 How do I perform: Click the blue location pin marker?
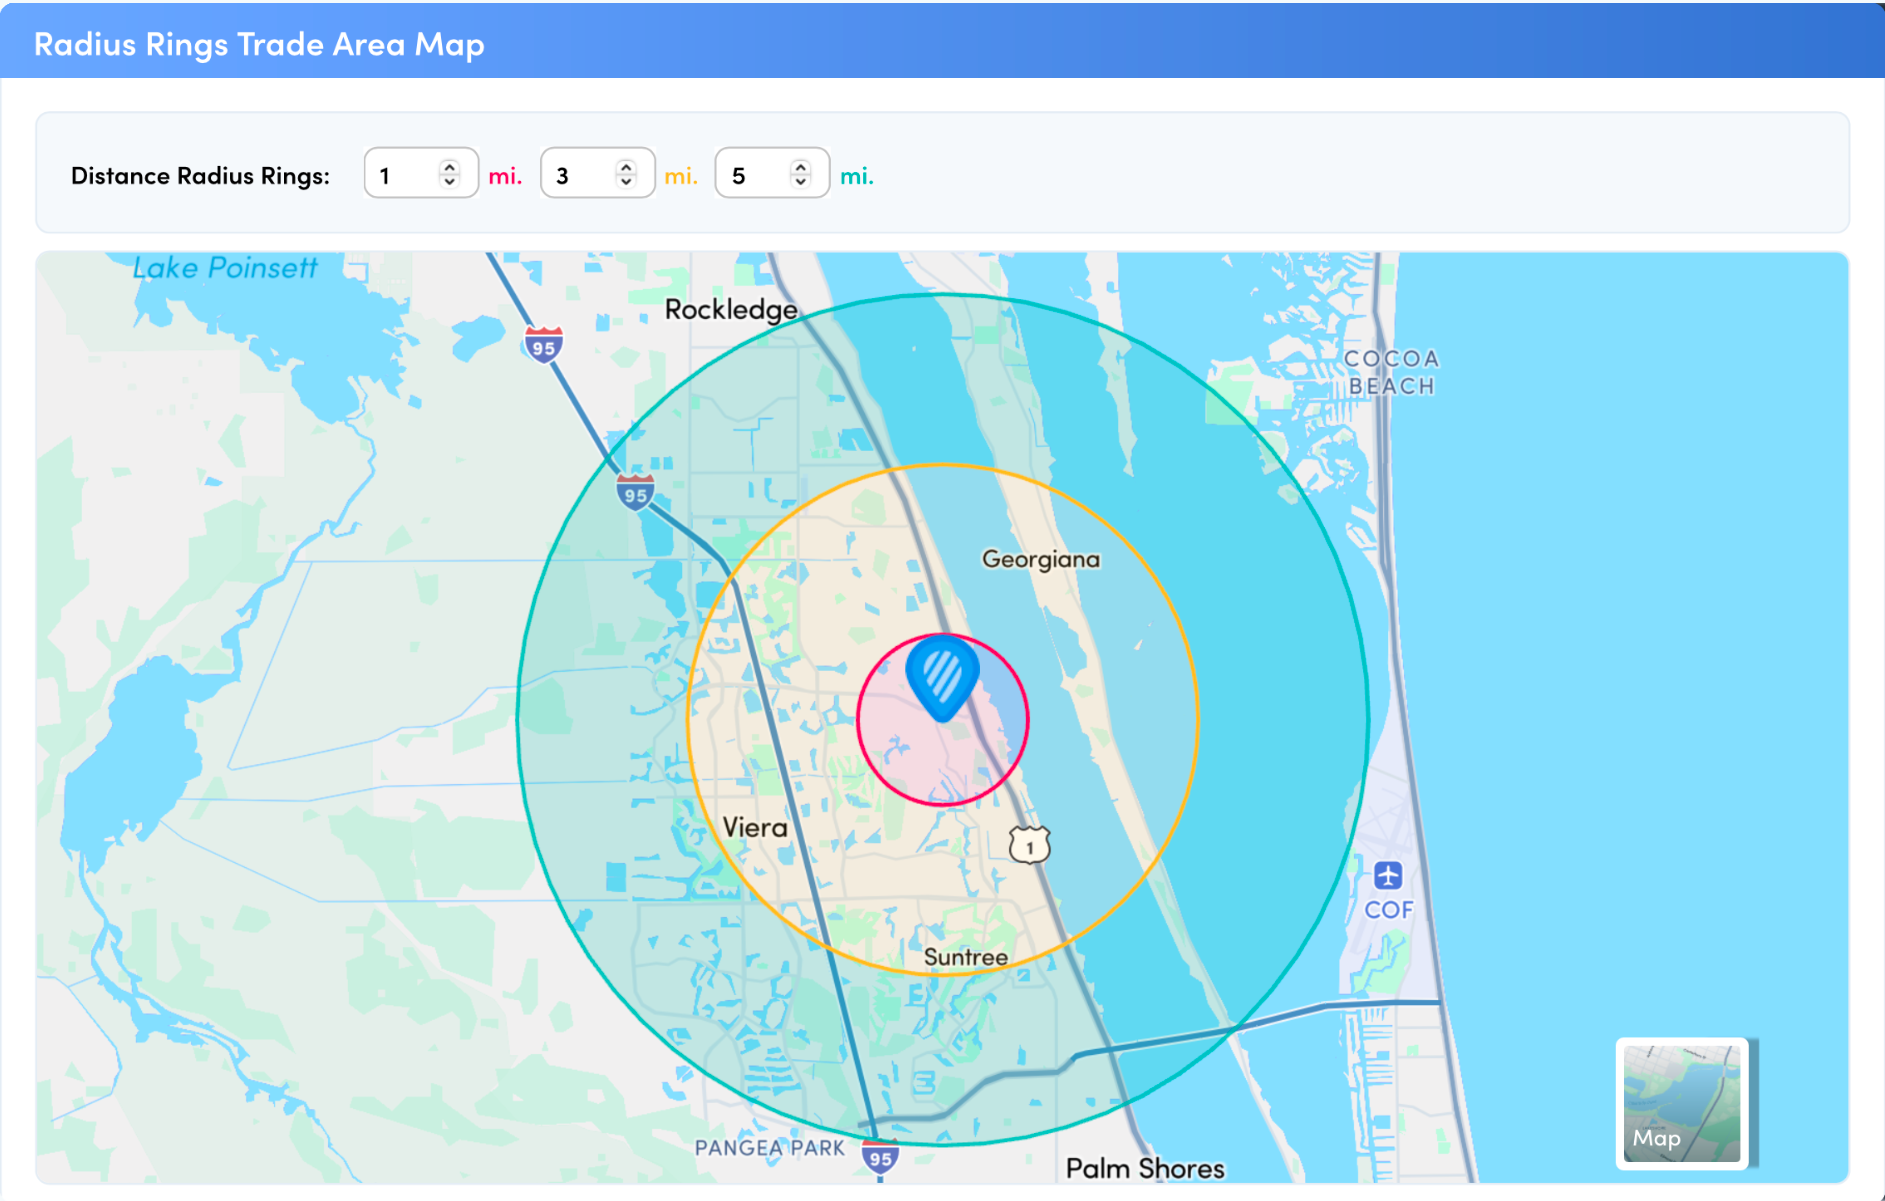click(942, 675)
